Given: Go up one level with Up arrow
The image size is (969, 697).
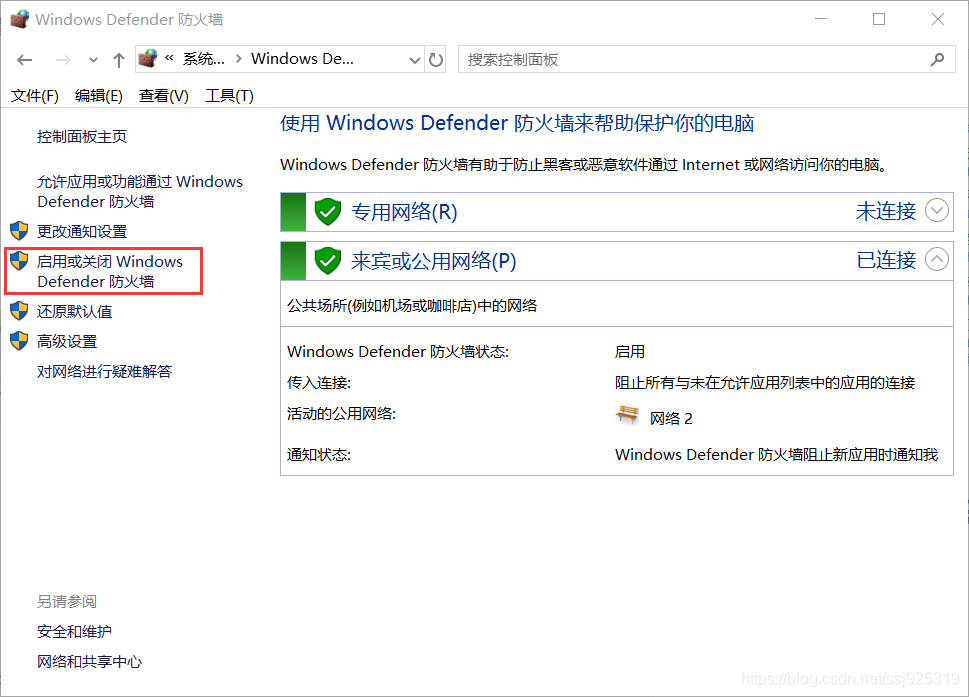Looking at the screenshot, I should point(119,60).
